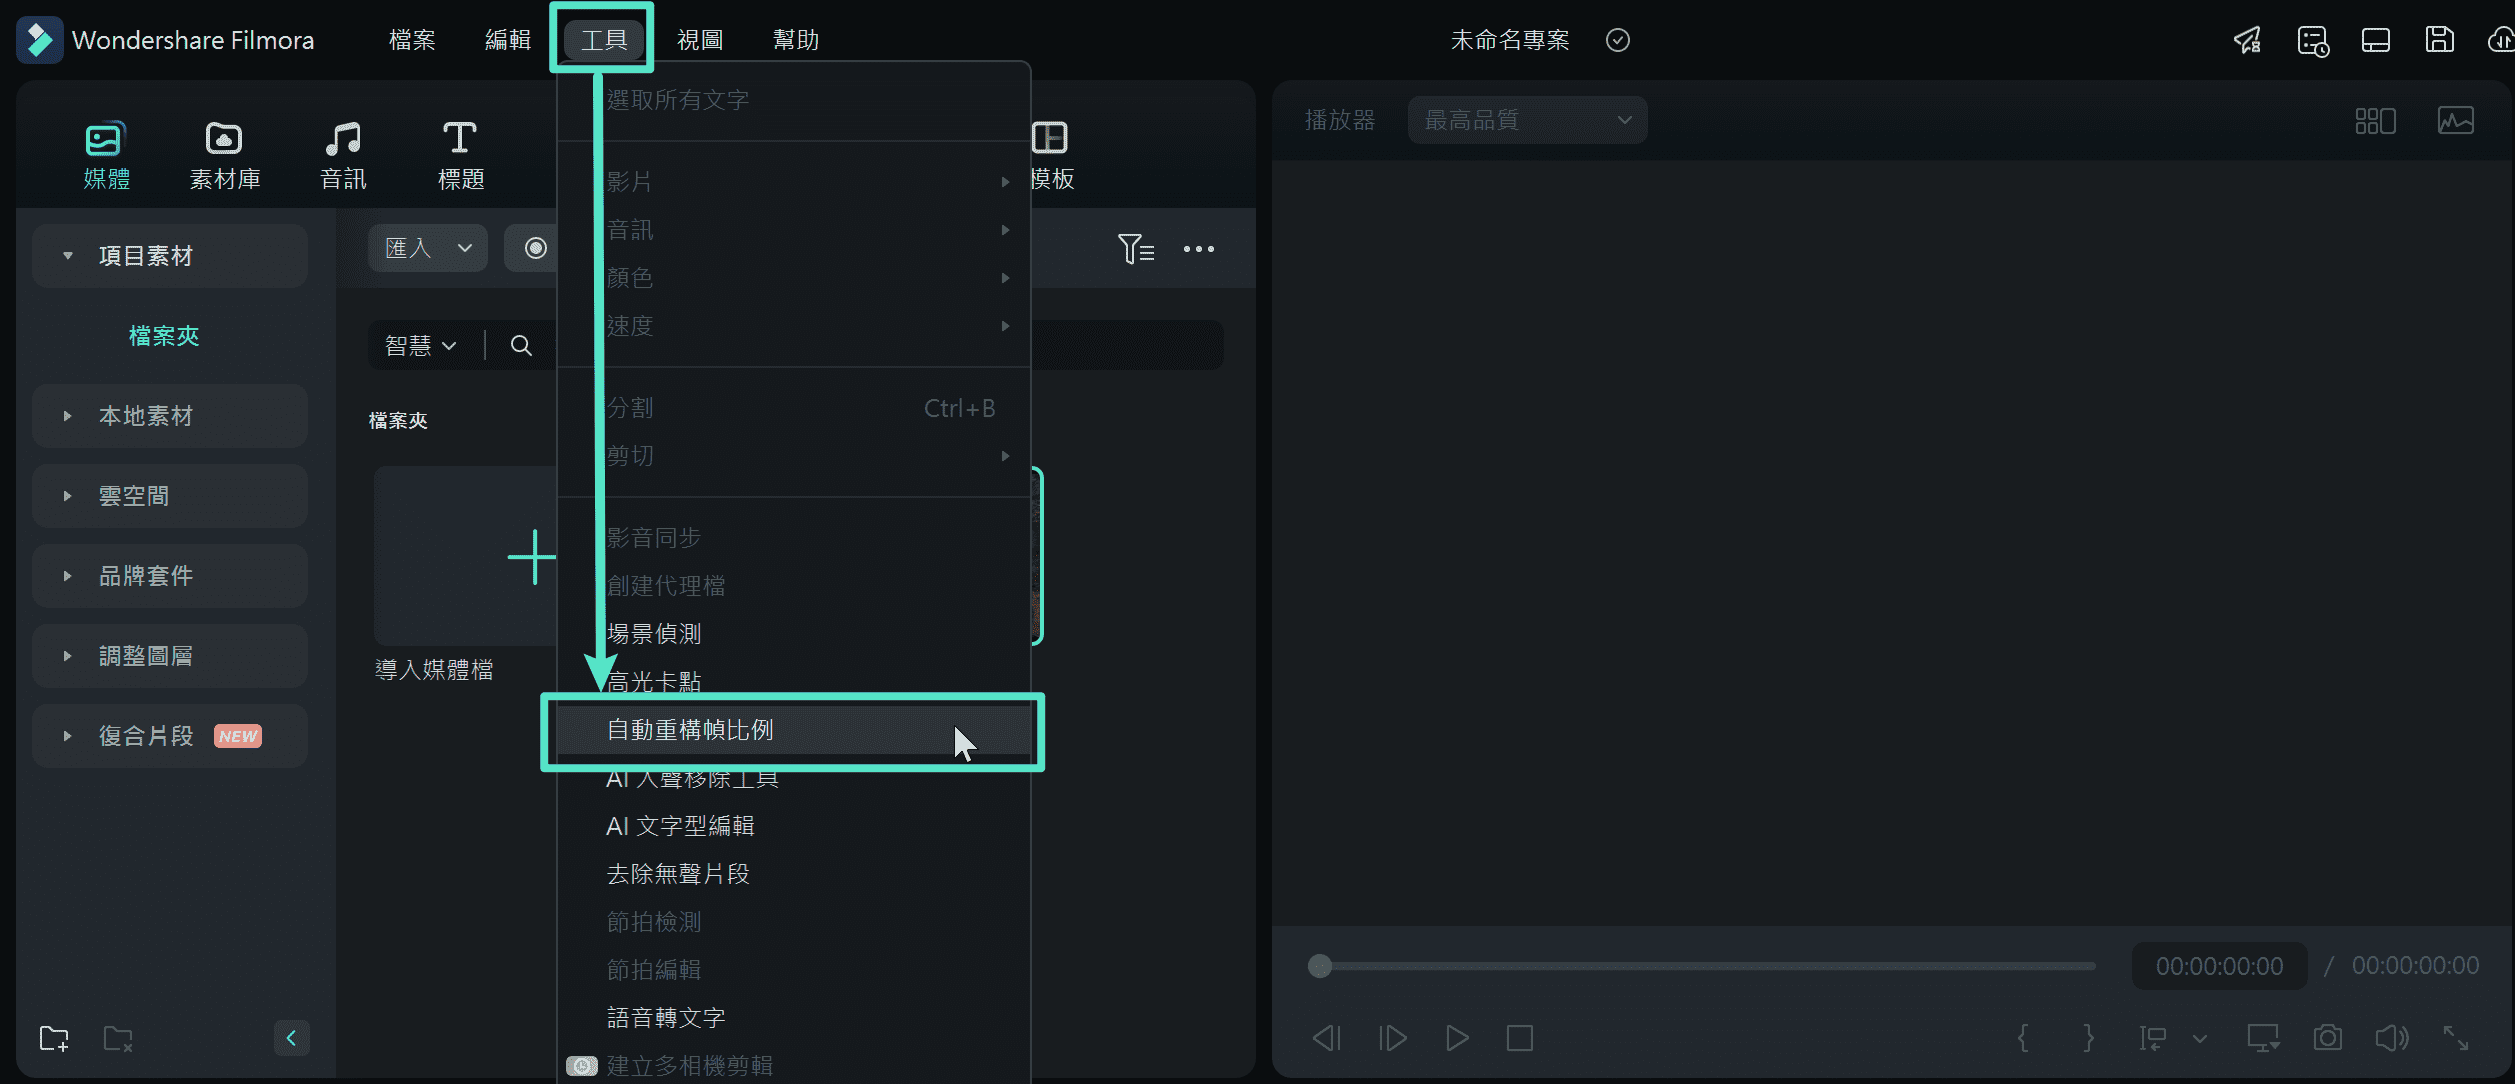Viewport: 2515px width, 1084px height.
Task: Expand the 復合片段 section
Action: click(x=170, y=736)
